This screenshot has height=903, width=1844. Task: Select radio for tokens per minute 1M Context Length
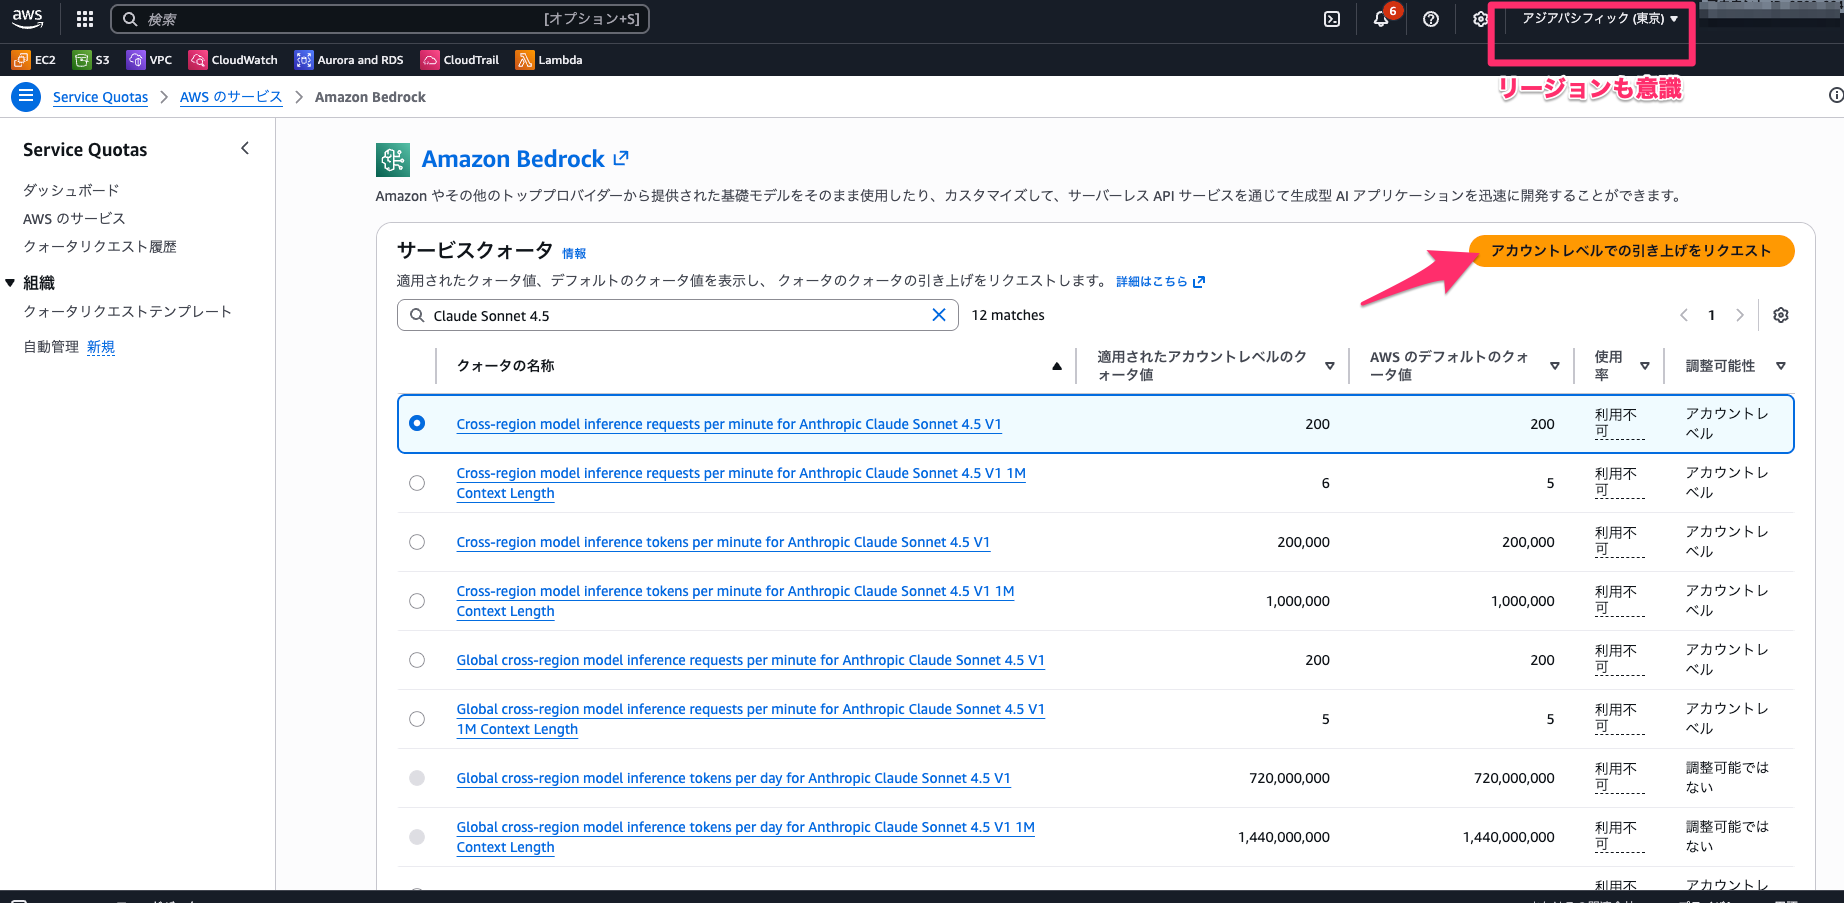(x=417, y=600)
